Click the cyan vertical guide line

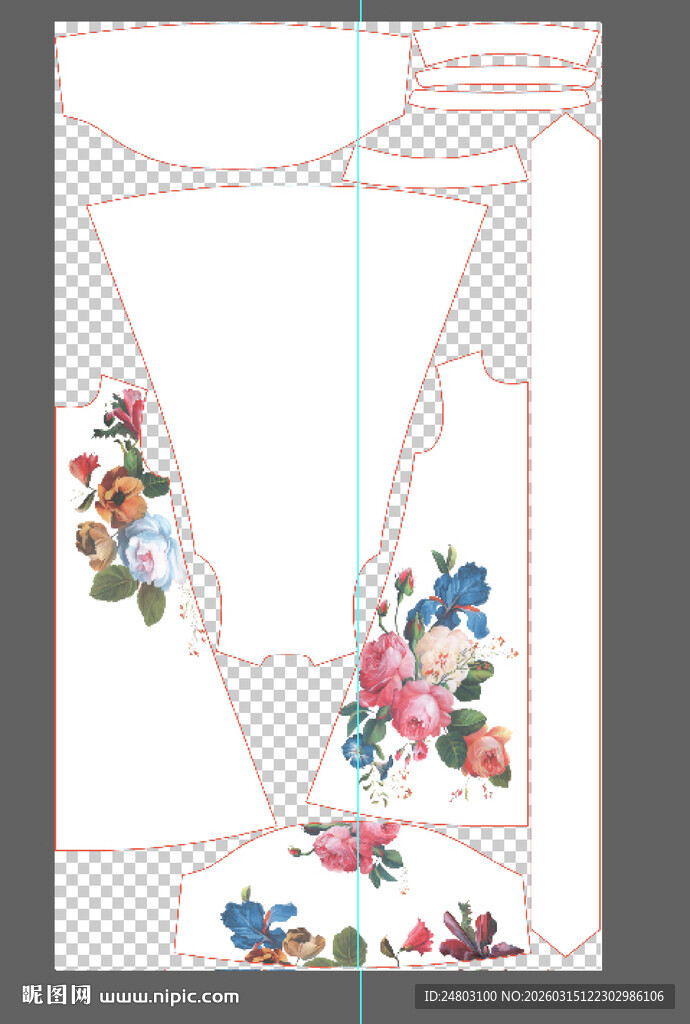(x=360, y=512)
